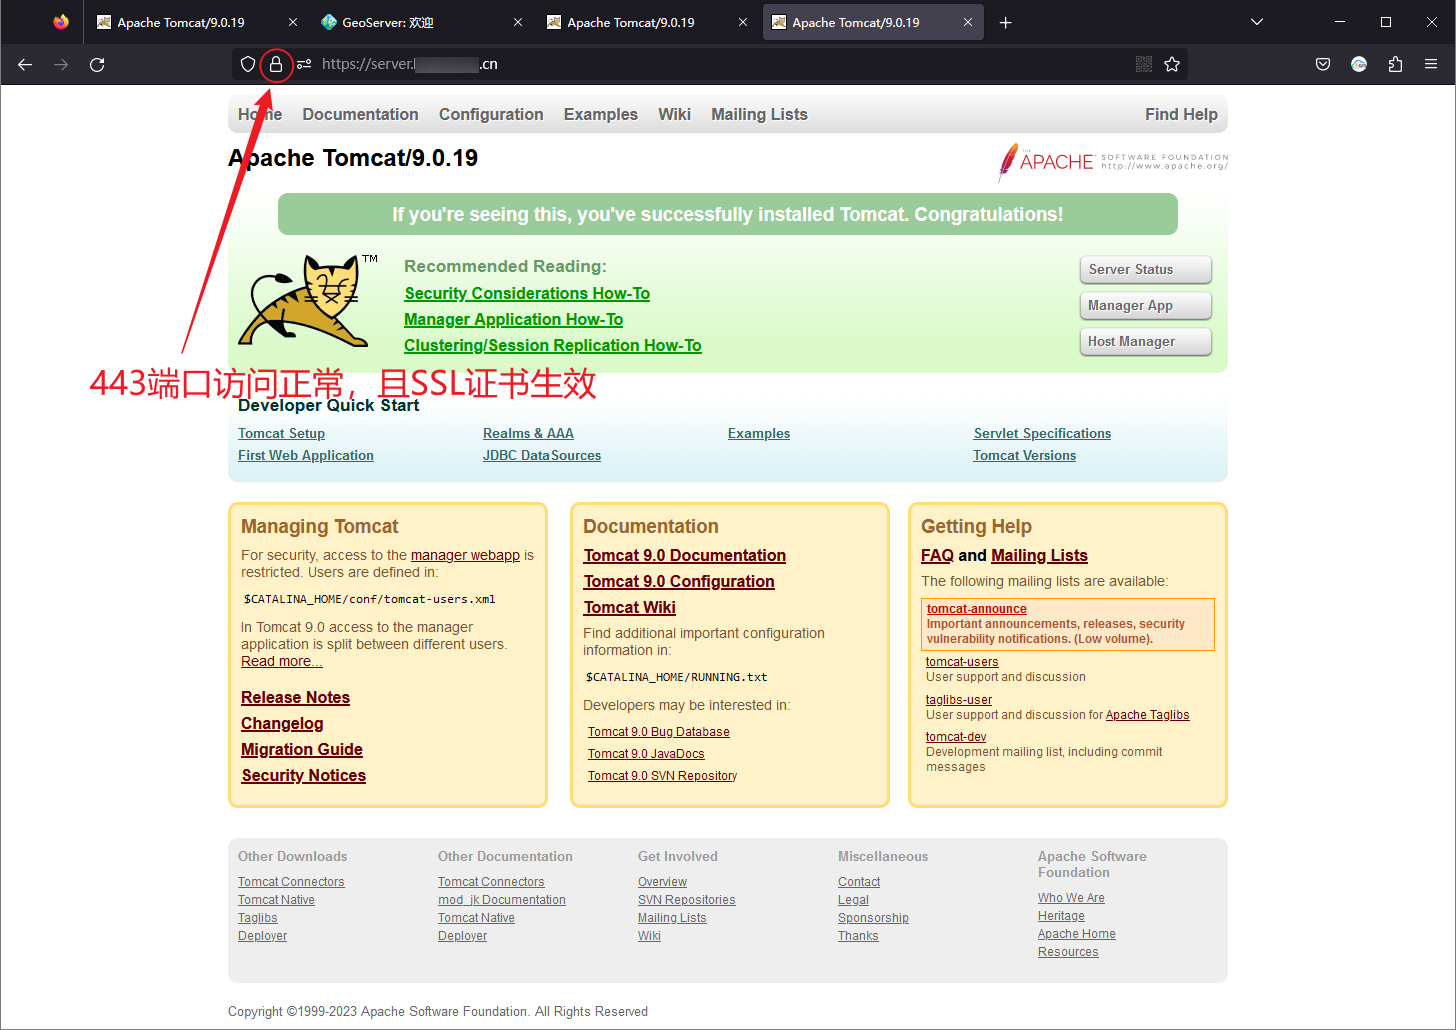This screenshot has height=1030, width=1456.
Task: Open the Migration Guide link
Action: 302,749
